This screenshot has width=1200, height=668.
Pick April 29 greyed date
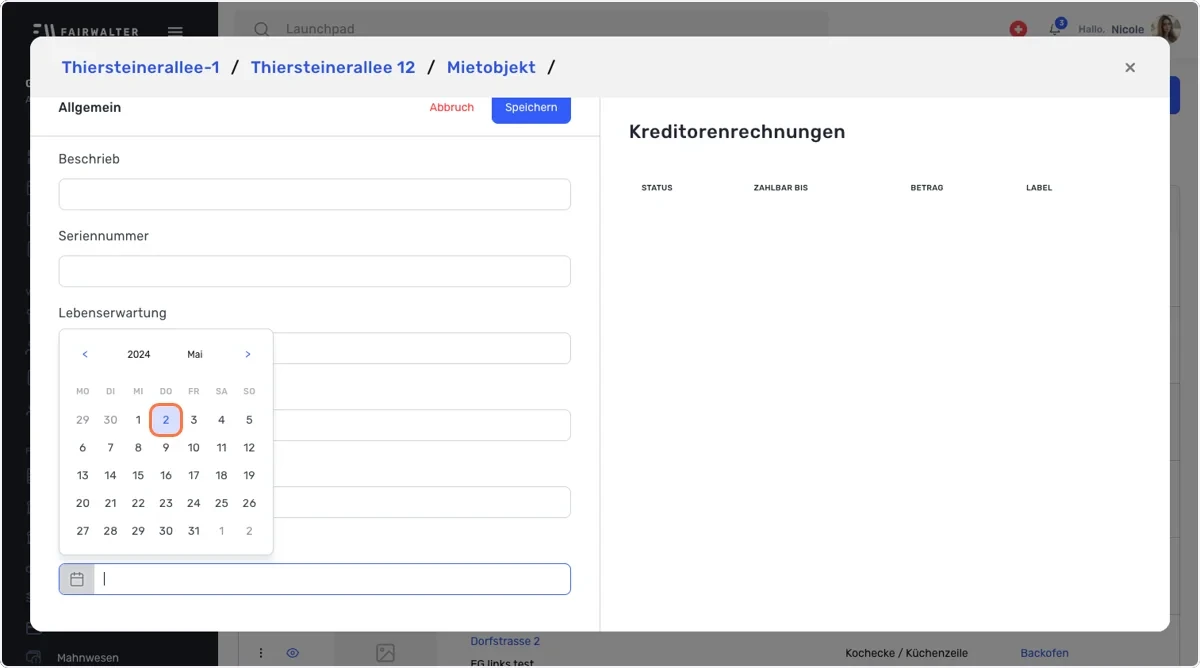83,420
